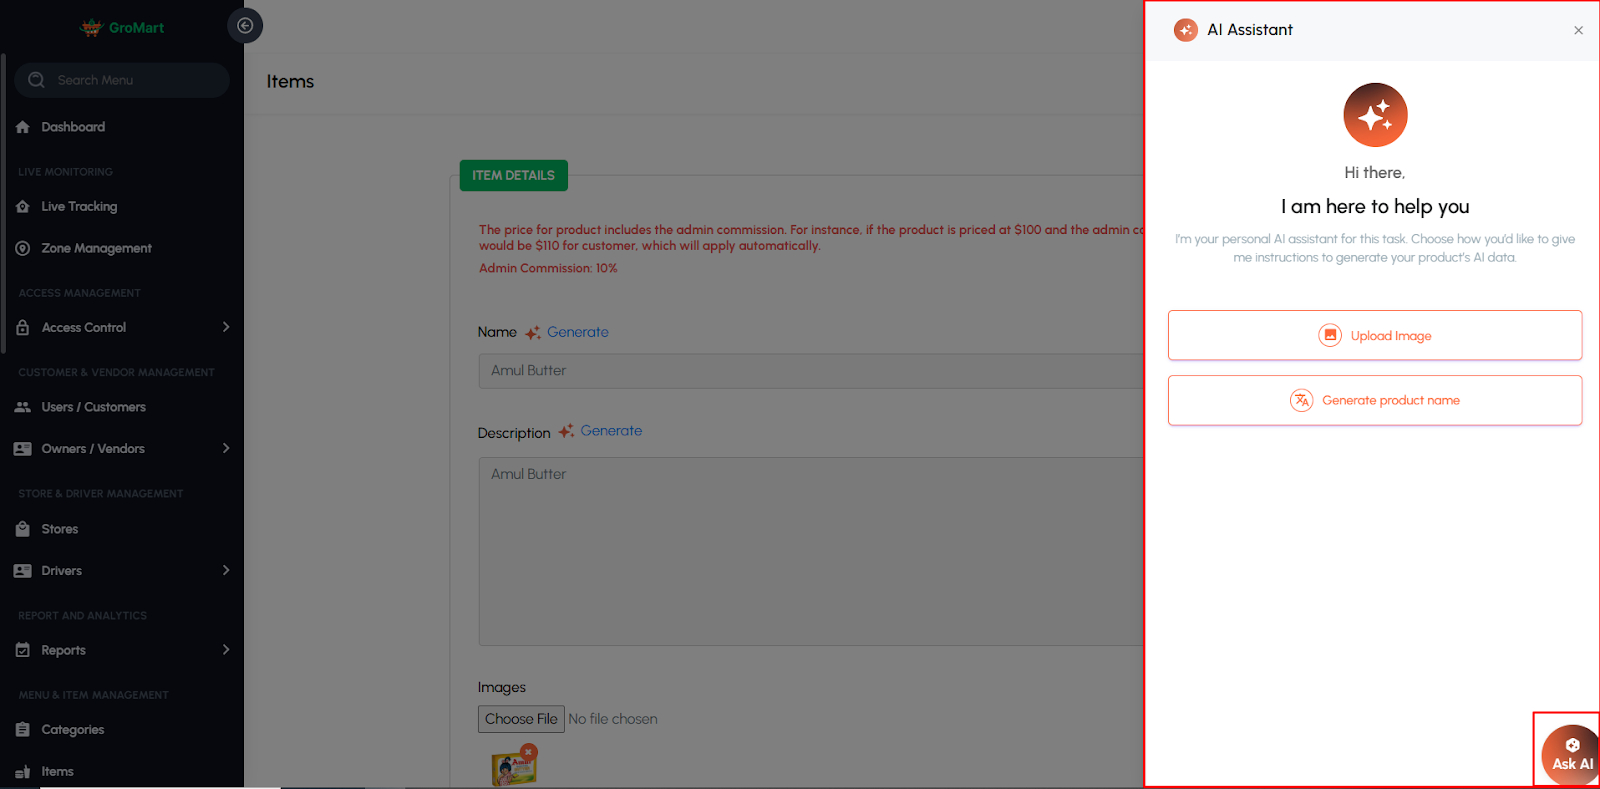This screenshot has height=789, width=1600.
Task: Click the Live Tracking icon
Action: pyautogui.click(x=23, y=207)
